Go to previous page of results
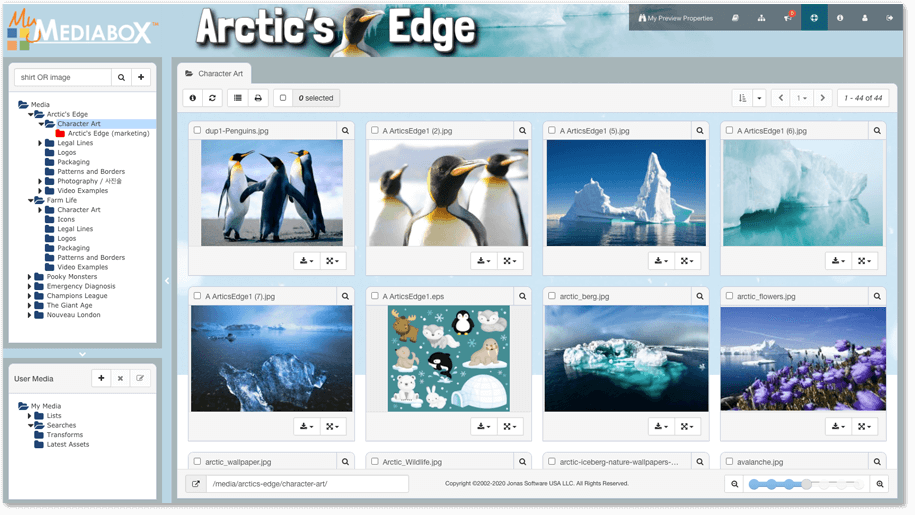 781,98
